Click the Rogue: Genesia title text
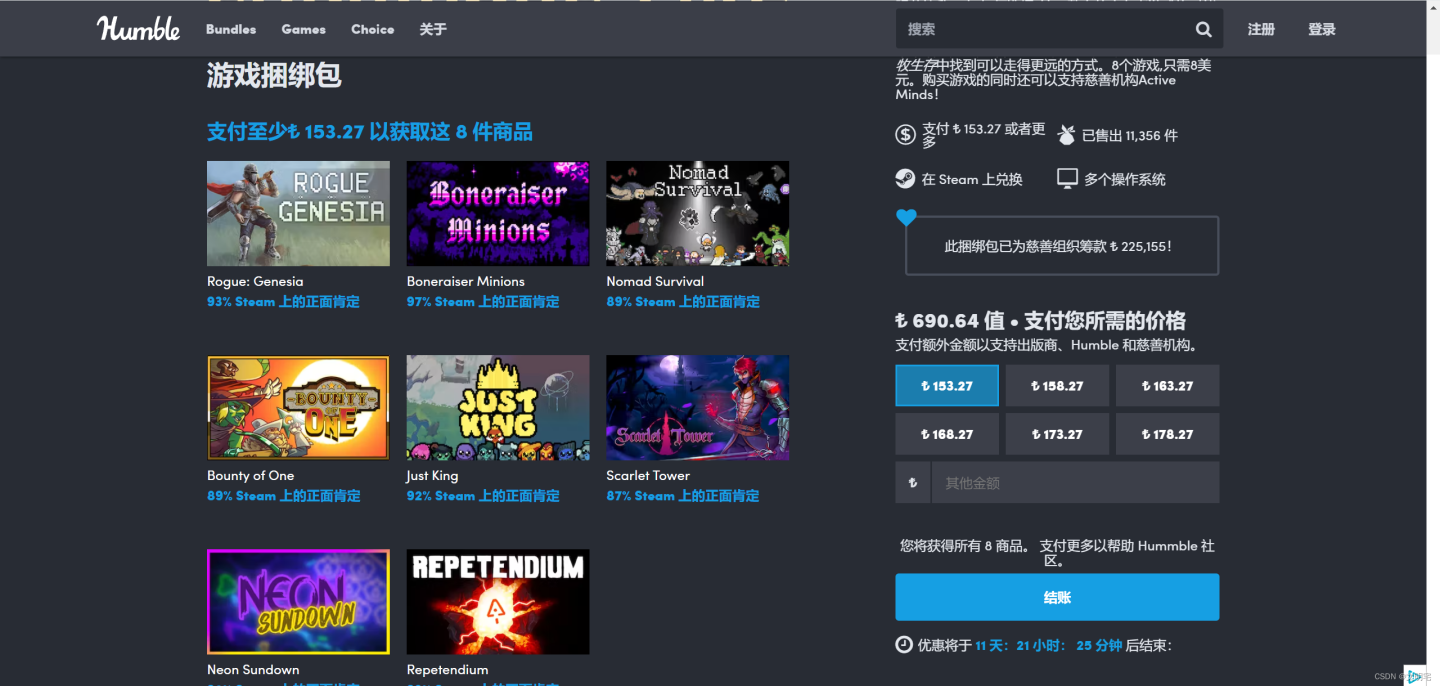This screenshot has height=686, width=1440. (x=255, y=281)
